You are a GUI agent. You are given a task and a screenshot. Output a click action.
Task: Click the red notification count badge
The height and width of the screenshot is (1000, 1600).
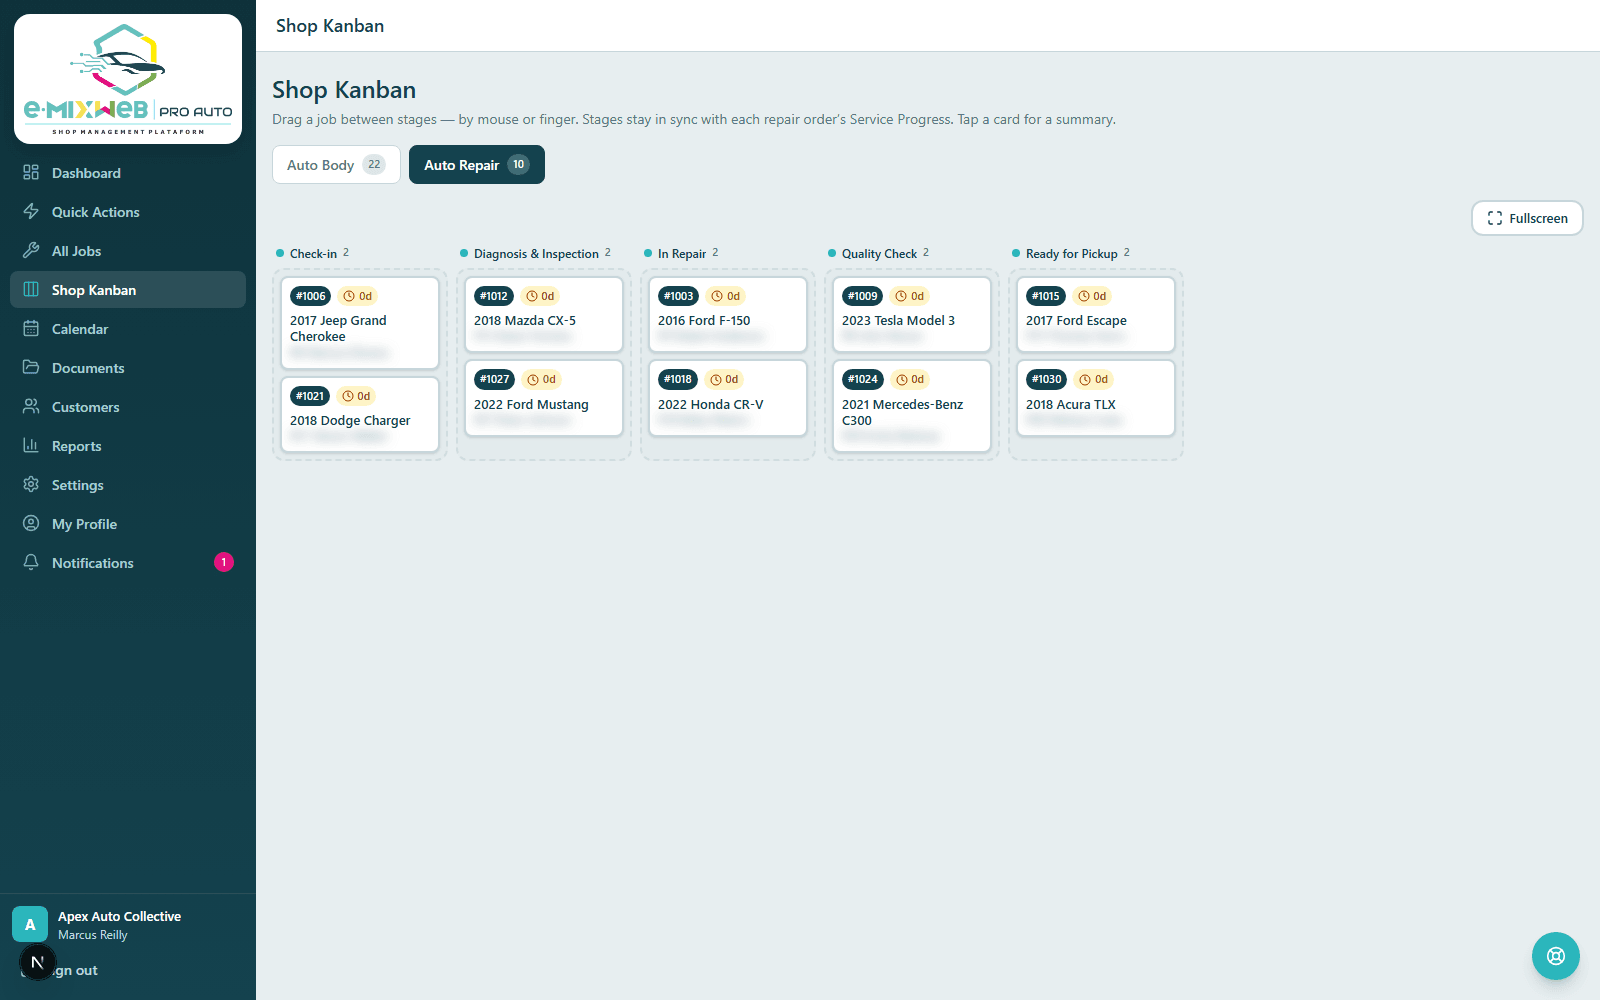coord(224,562)
